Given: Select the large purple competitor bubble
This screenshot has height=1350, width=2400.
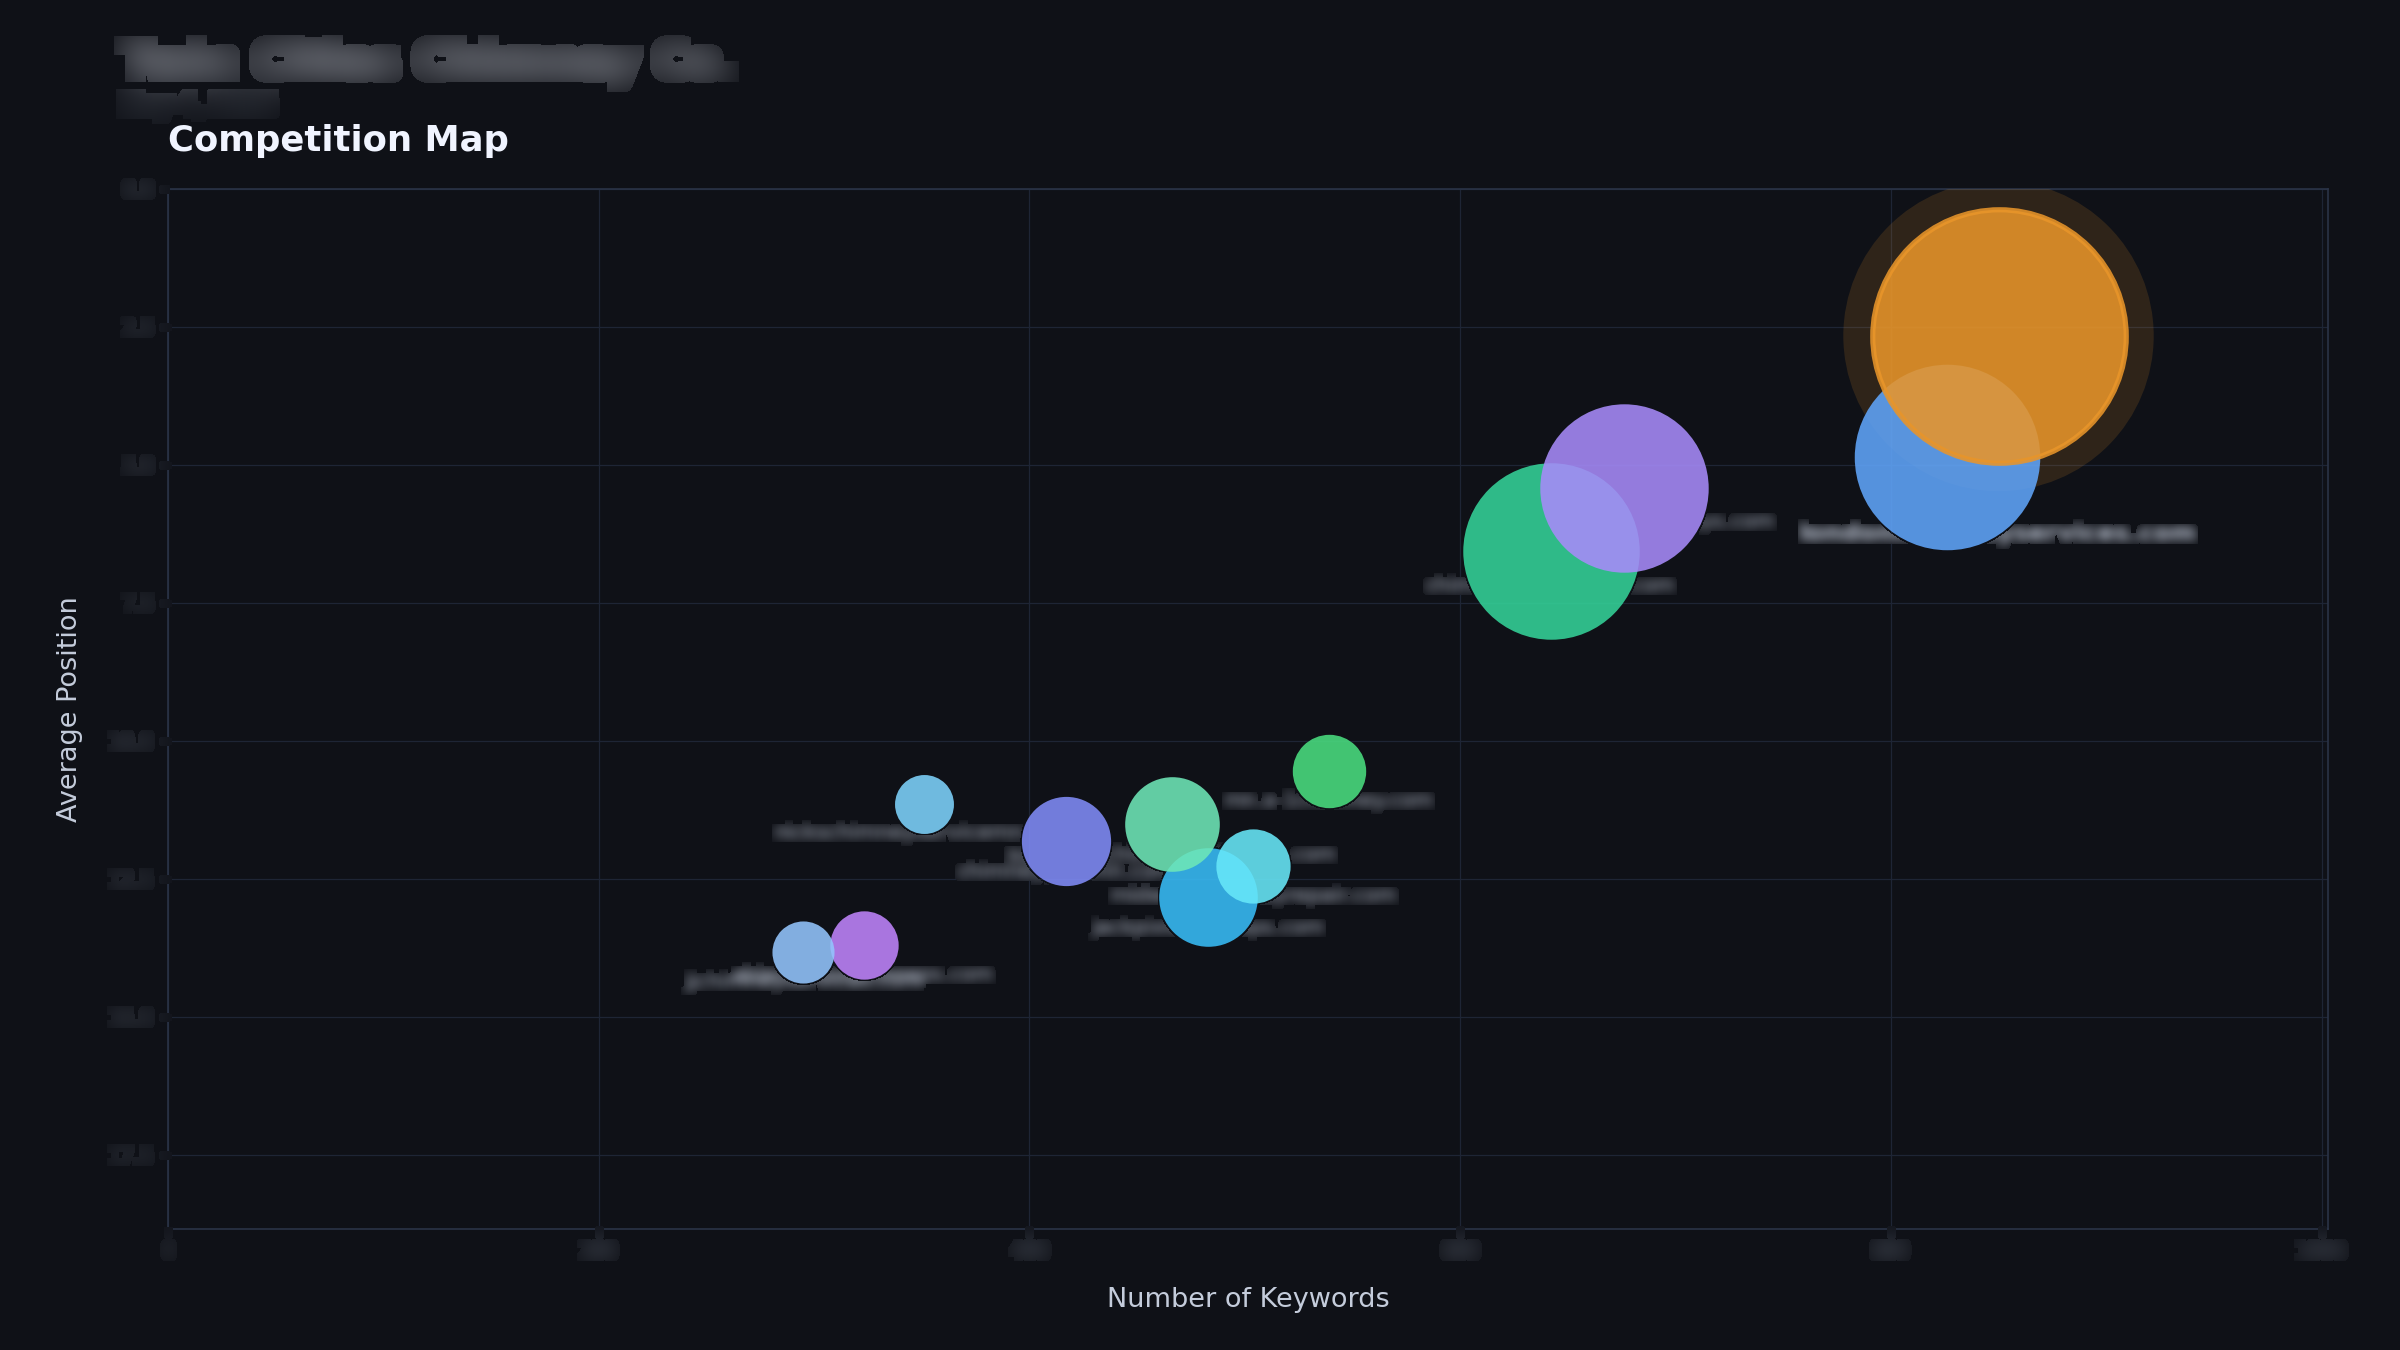Looking at the screenshot, I should pos(1624,488).
